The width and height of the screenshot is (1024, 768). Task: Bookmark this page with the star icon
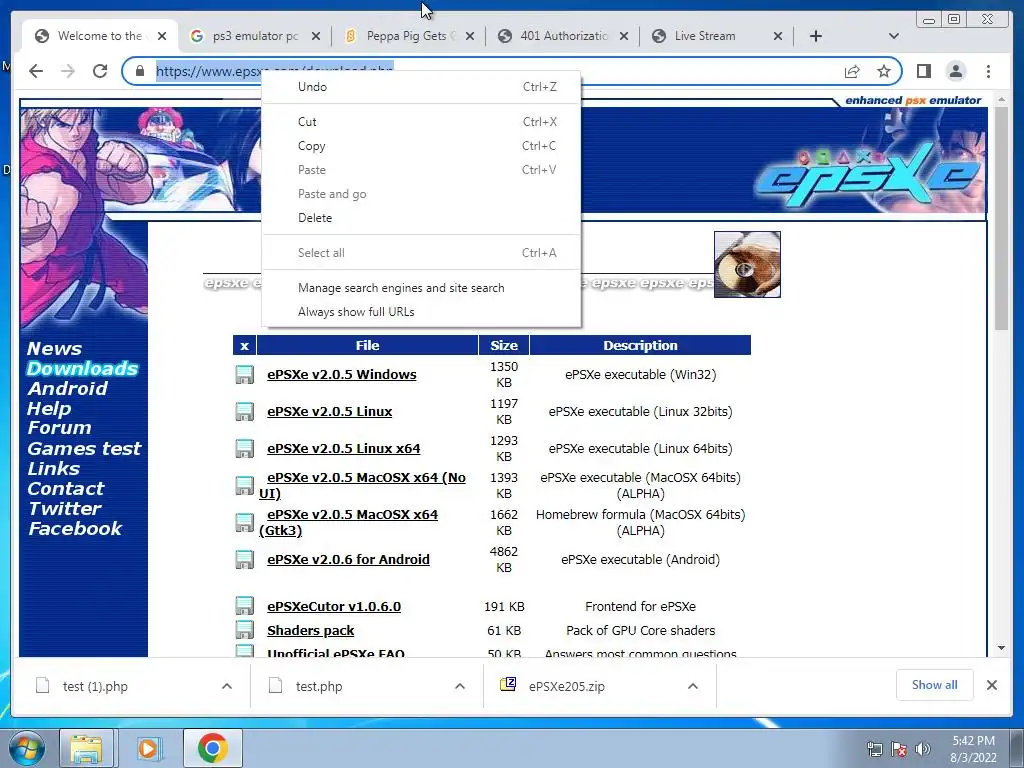pyautogui.click(x=884, y=71)
